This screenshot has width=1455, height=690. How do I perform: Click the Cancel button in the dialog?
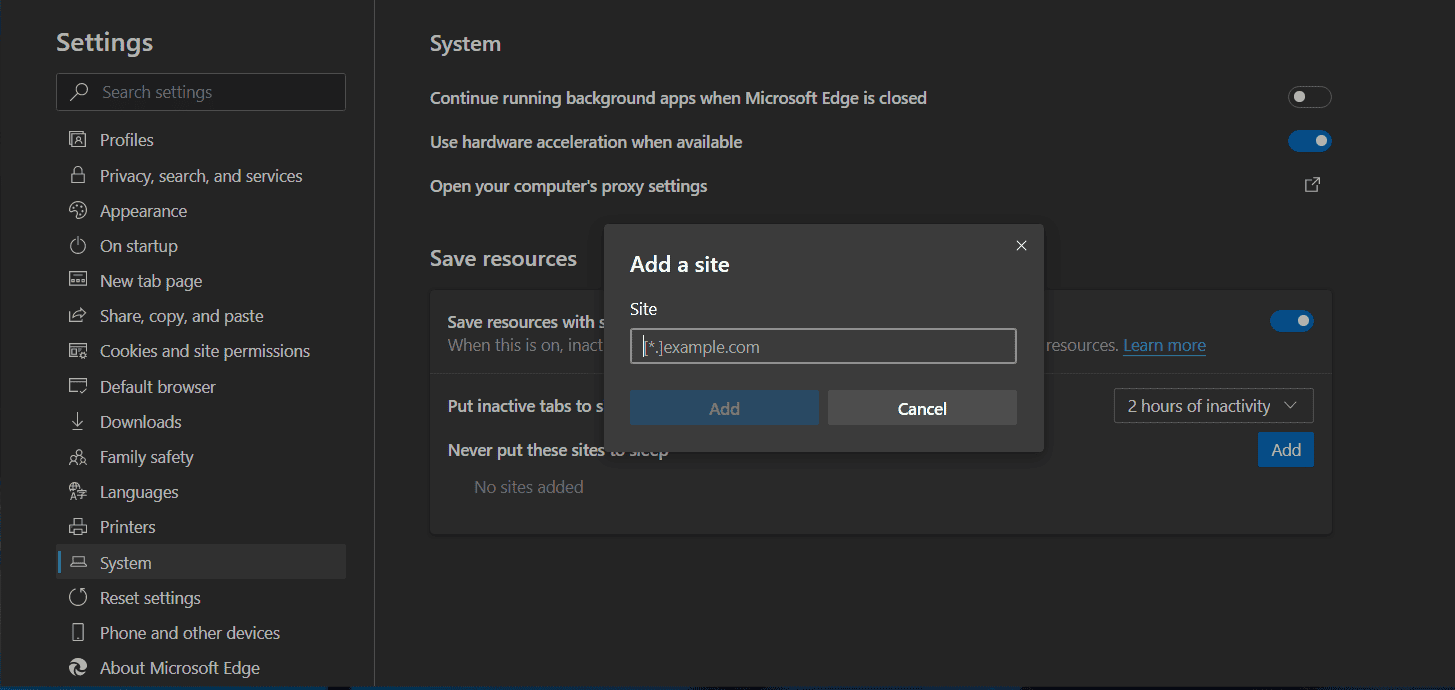click(x=922, y=408)
